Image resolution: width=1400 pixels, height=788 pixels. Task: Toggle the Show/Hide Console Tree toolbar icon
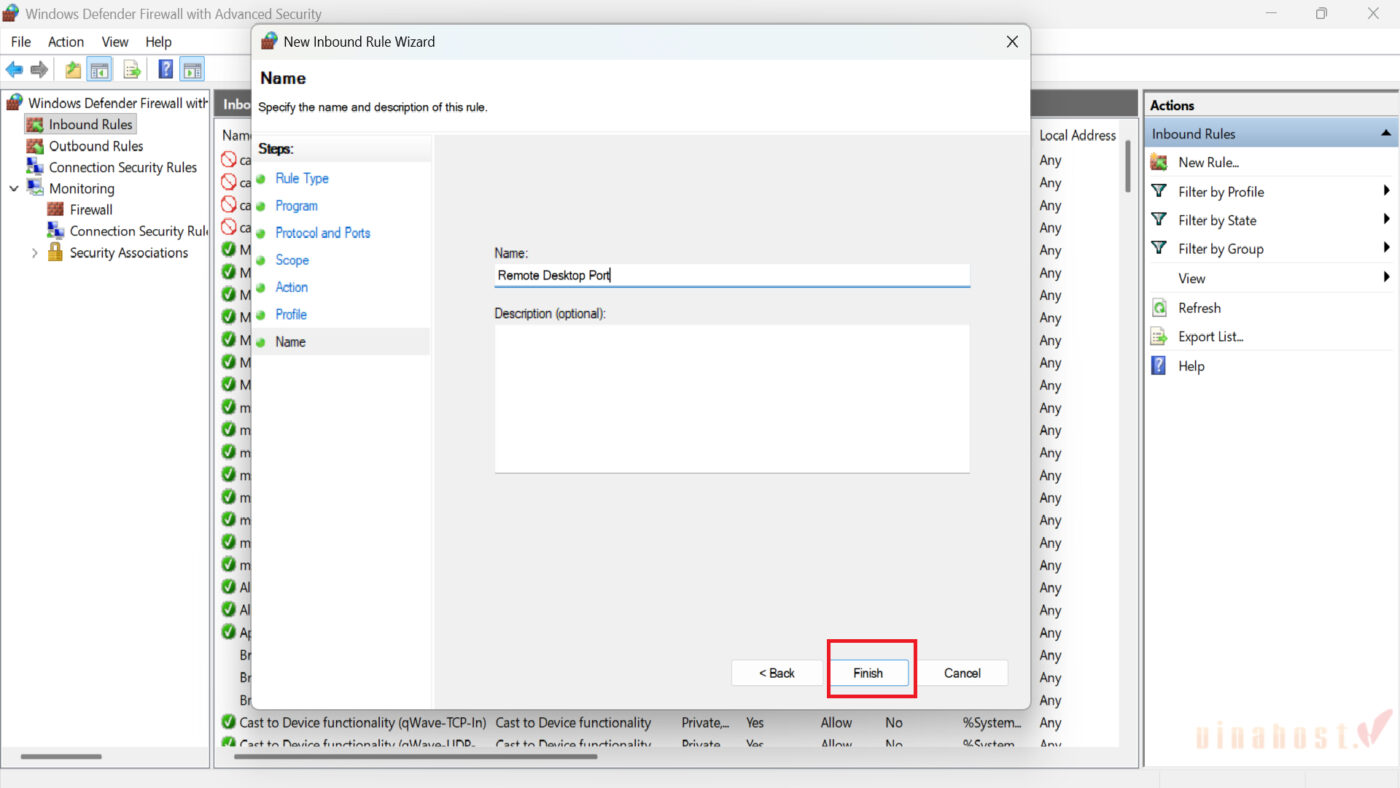point(99,69)
